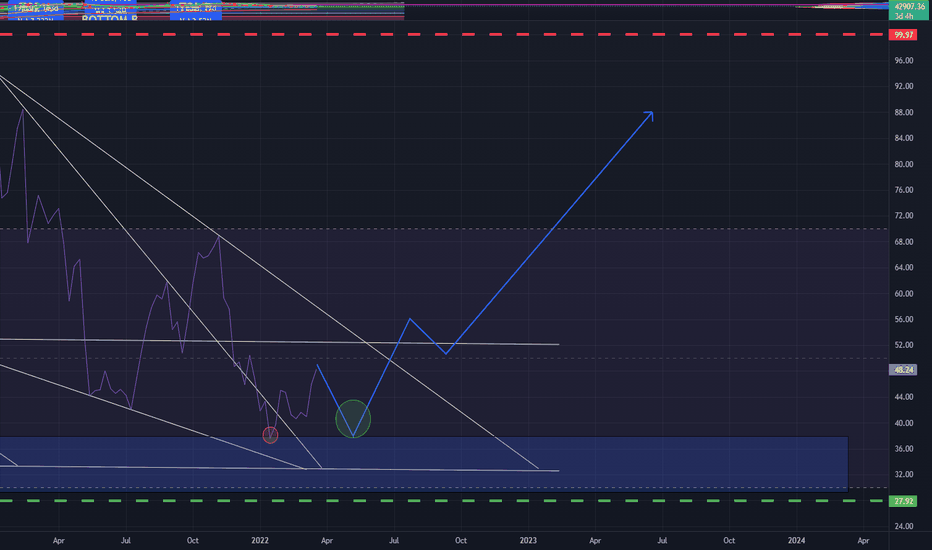Click the 76.00 price axis label

[x=903, y=190]
